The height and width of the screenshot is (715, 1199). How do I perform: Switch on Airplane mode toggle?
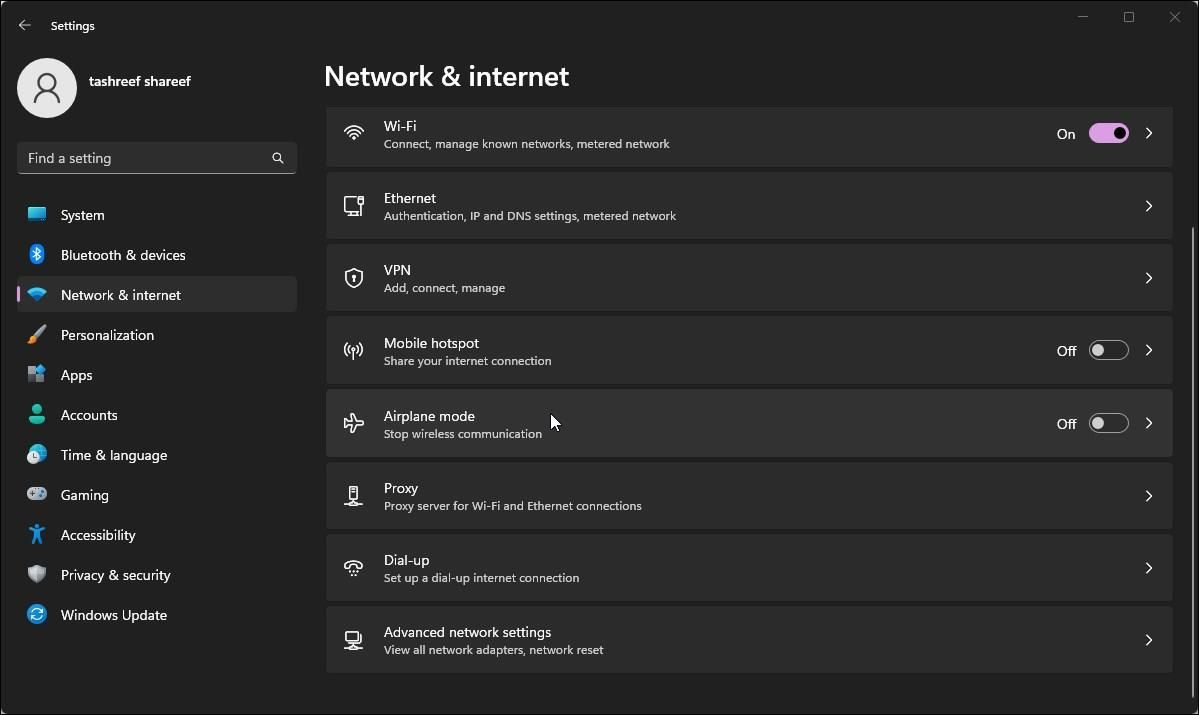tap(1108, 423)
